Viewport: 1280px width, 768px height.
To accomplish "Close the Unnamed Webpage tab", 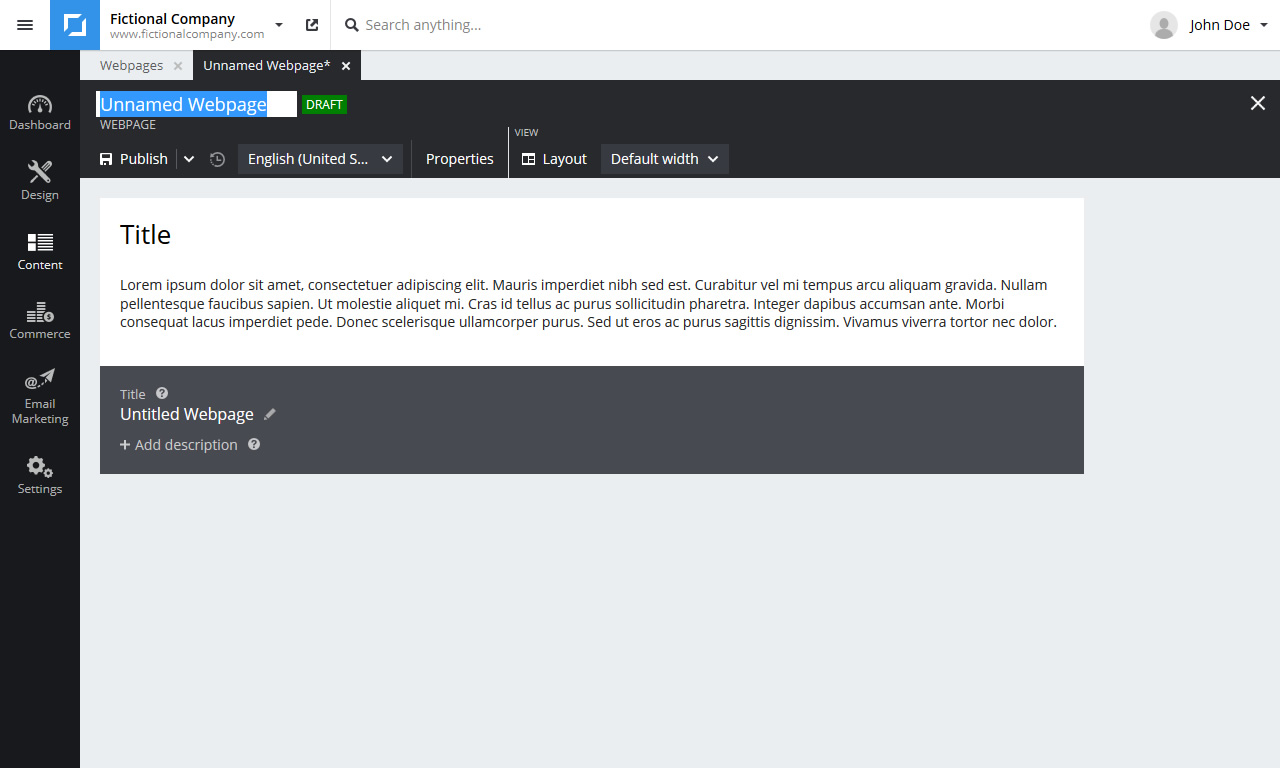I will [x=346, y=66].
